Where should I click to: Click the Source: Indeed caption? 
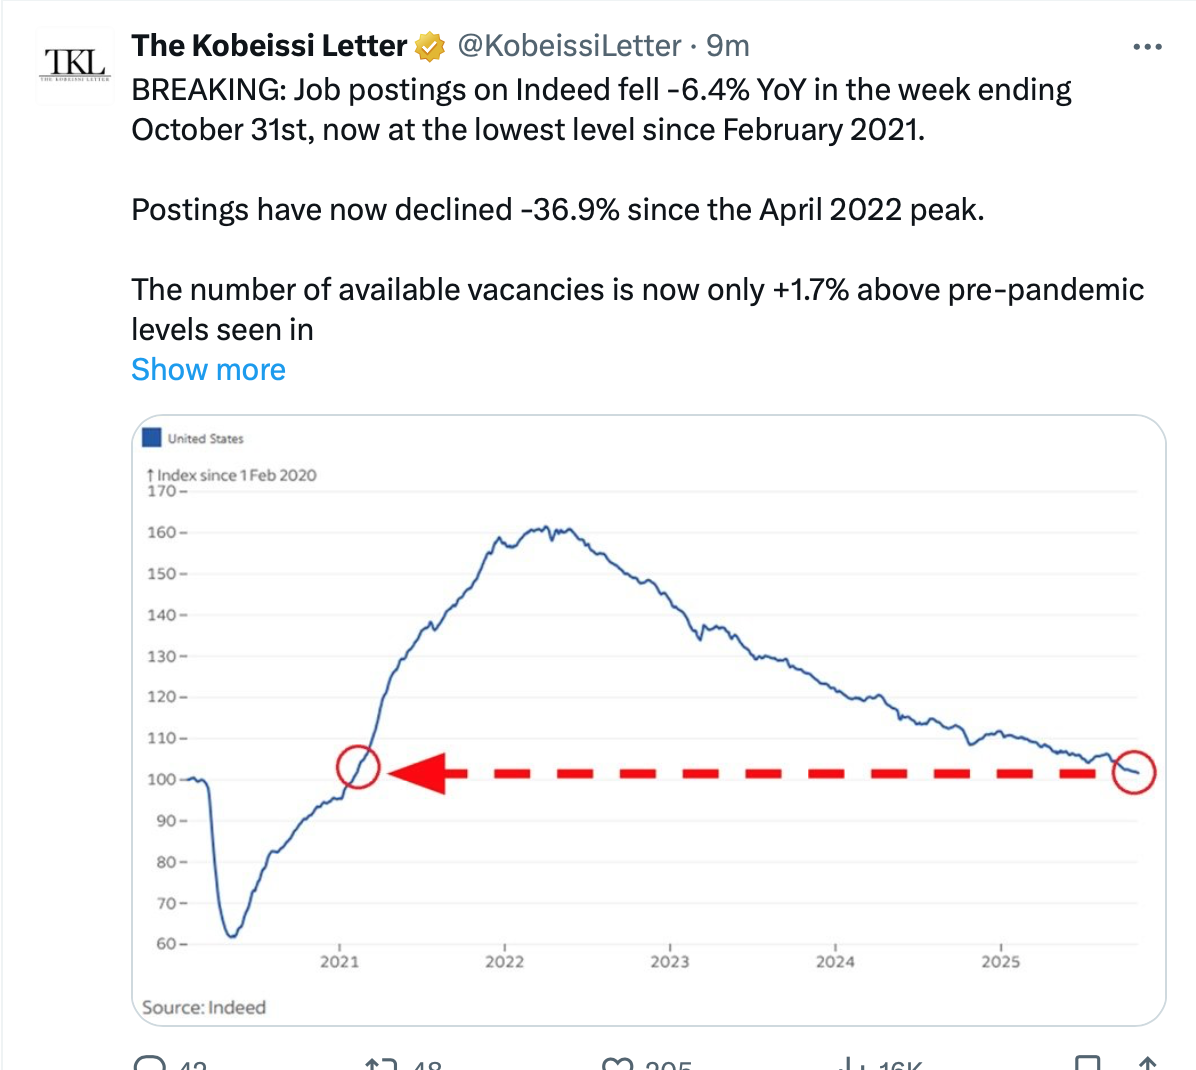tap(204, 1007)
